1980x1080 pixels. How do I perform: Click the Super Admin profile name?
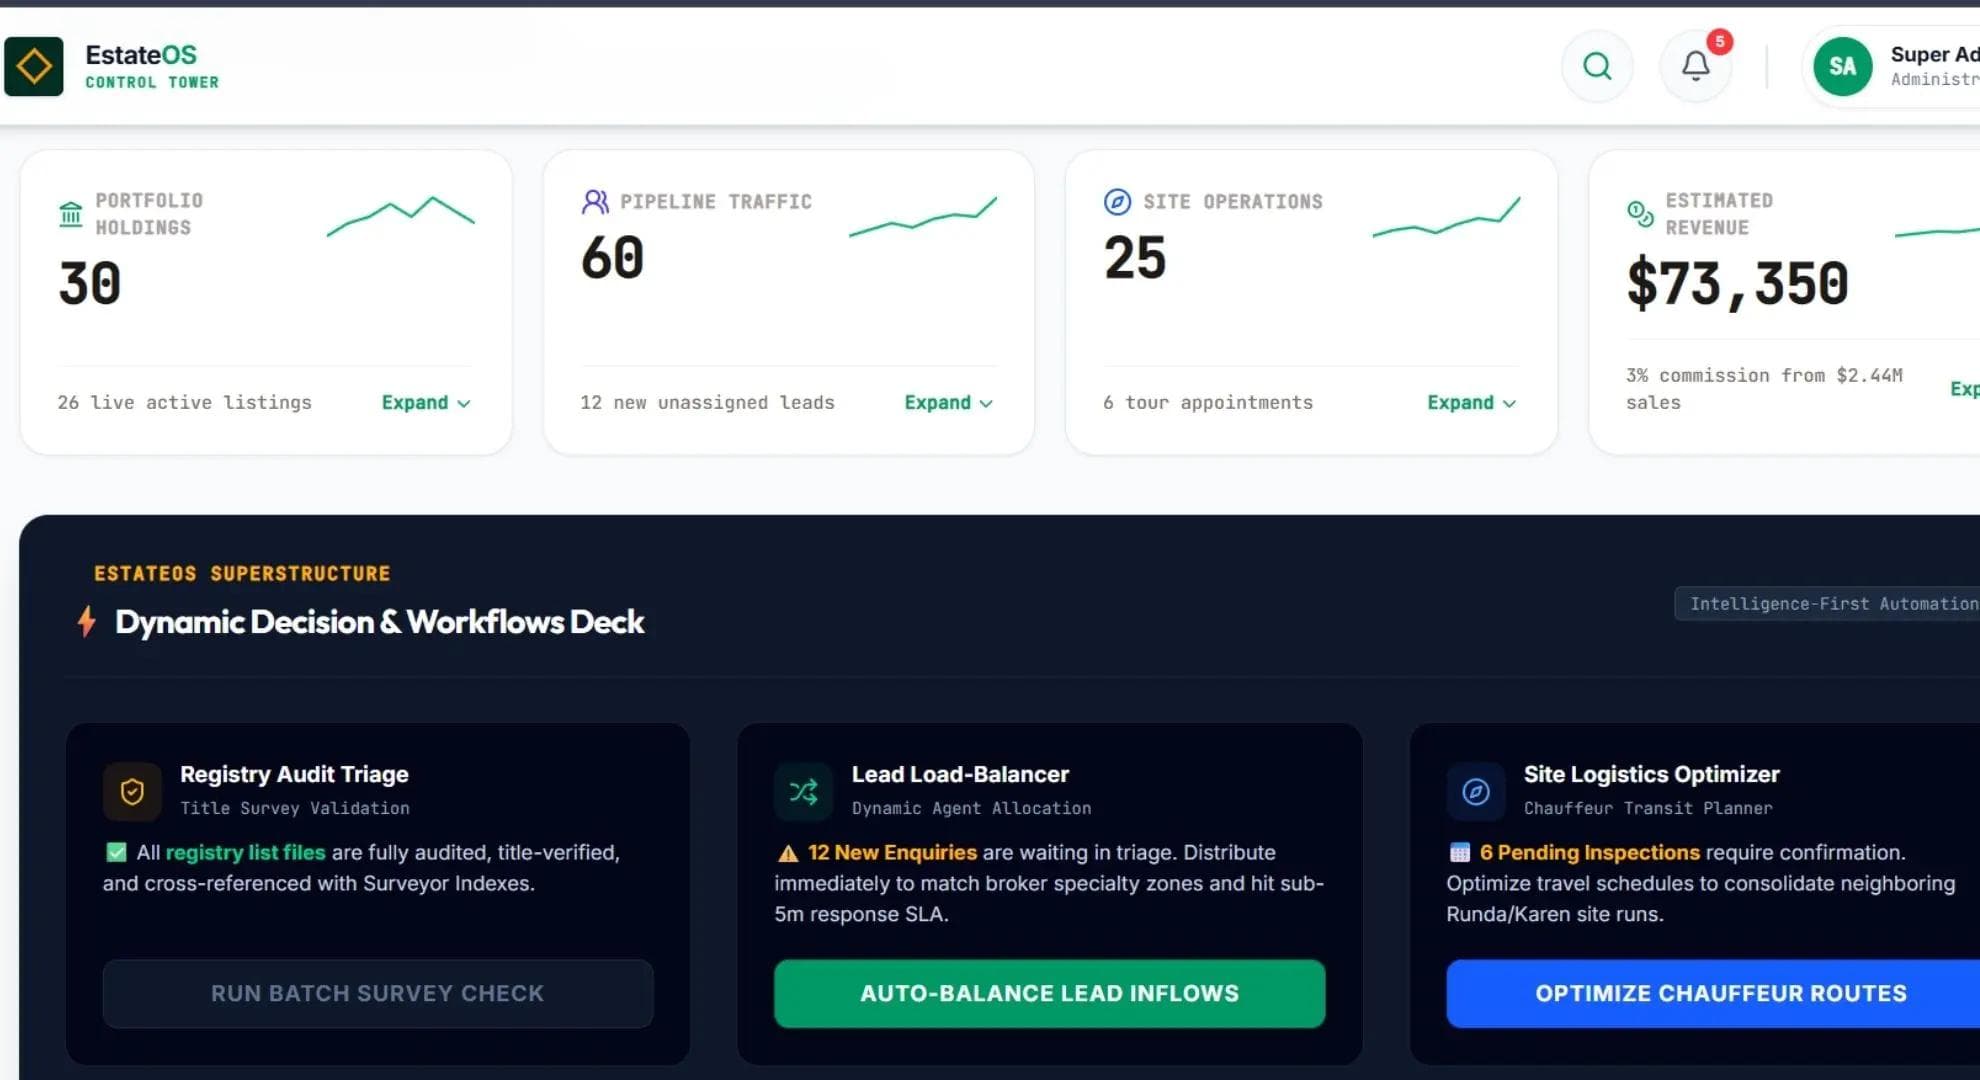point(1934,54)
